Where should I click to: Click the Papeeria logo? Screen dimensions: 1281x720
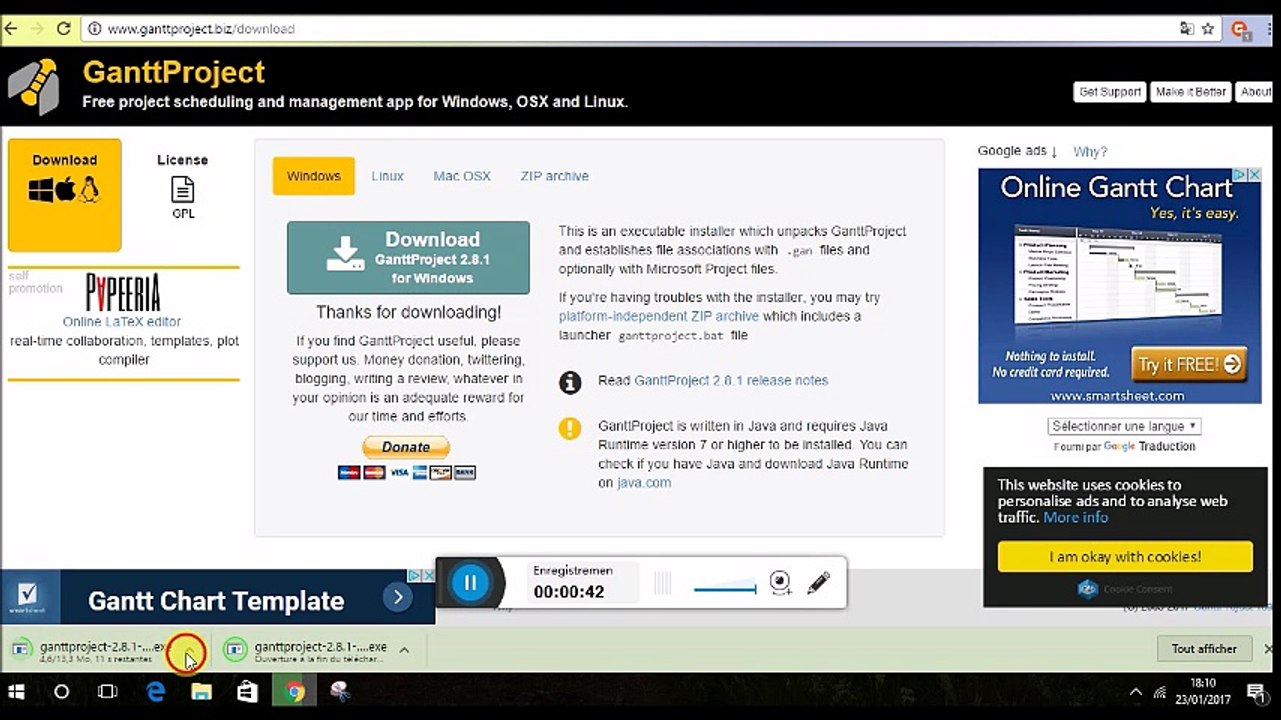pyautogui.click(x=122, y=294)
